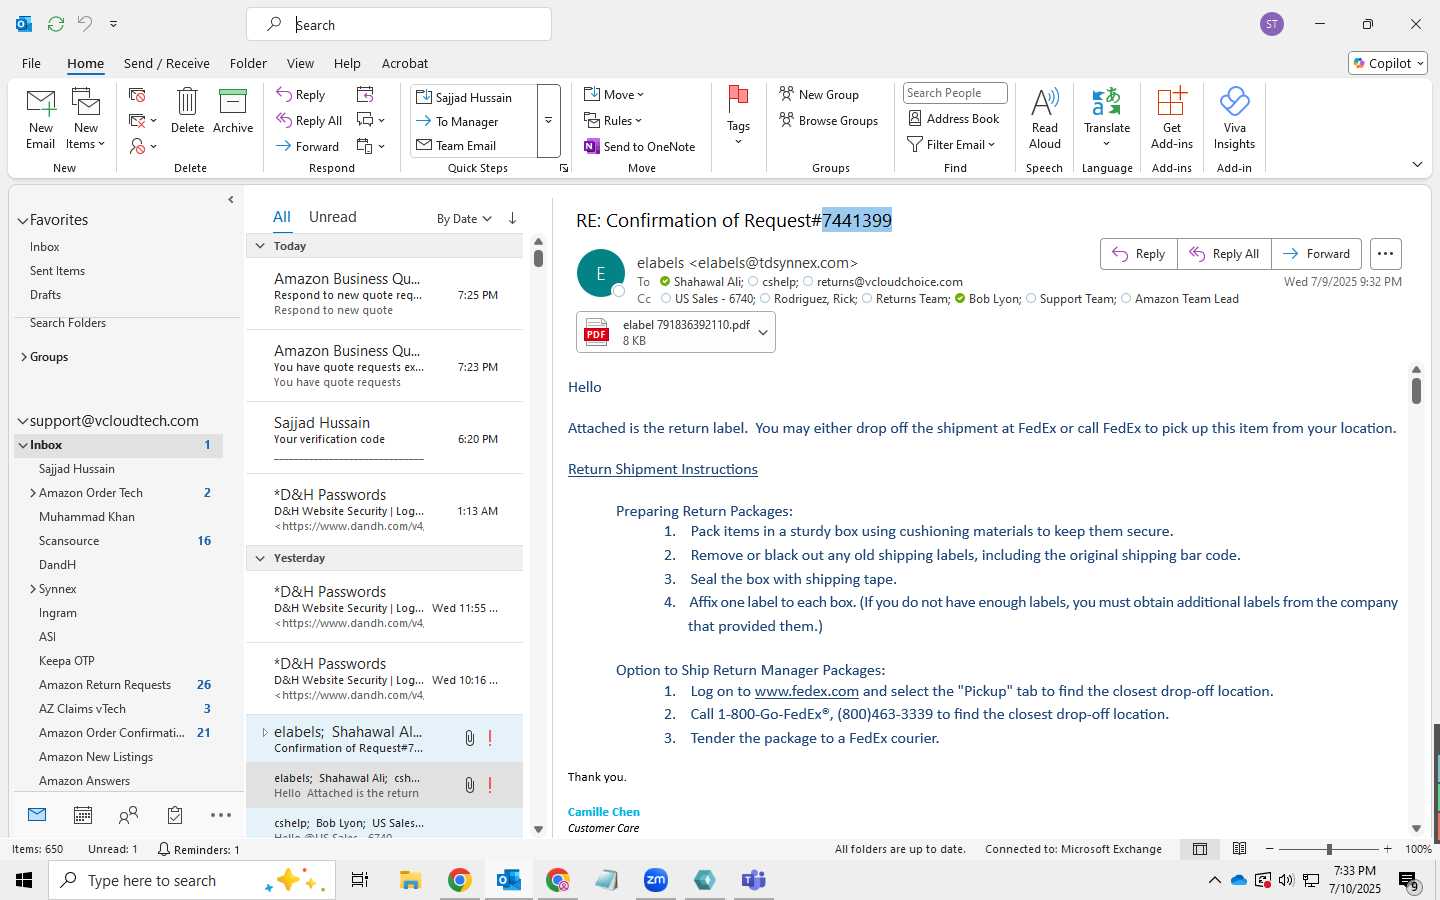Switch to Reading view in status bar
This screenshot has width=1440, height=900.
(1240, 849)
